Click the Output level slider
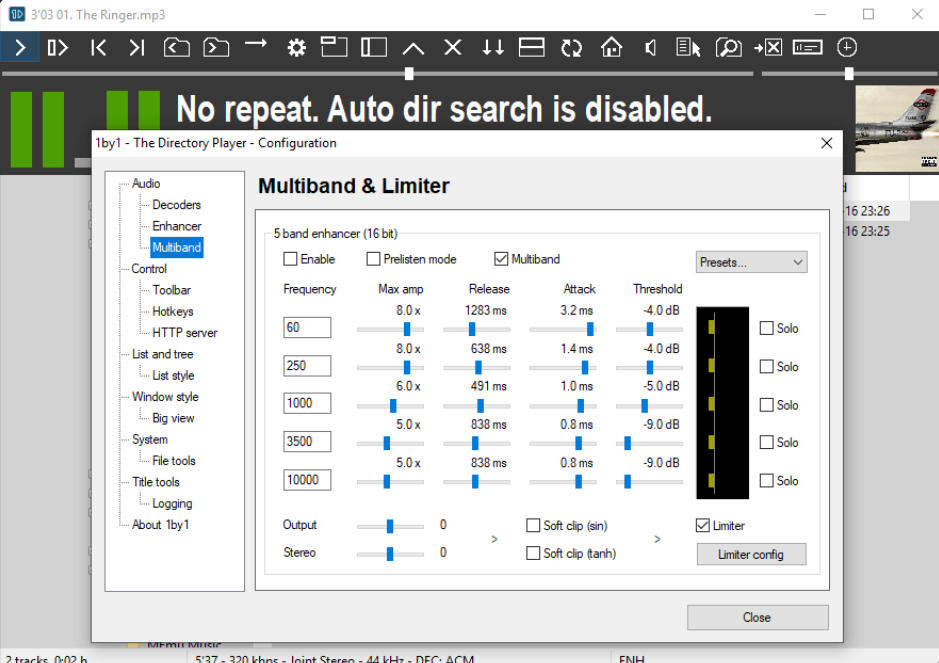Screen dimensions: 939x663 pos(390,526)
